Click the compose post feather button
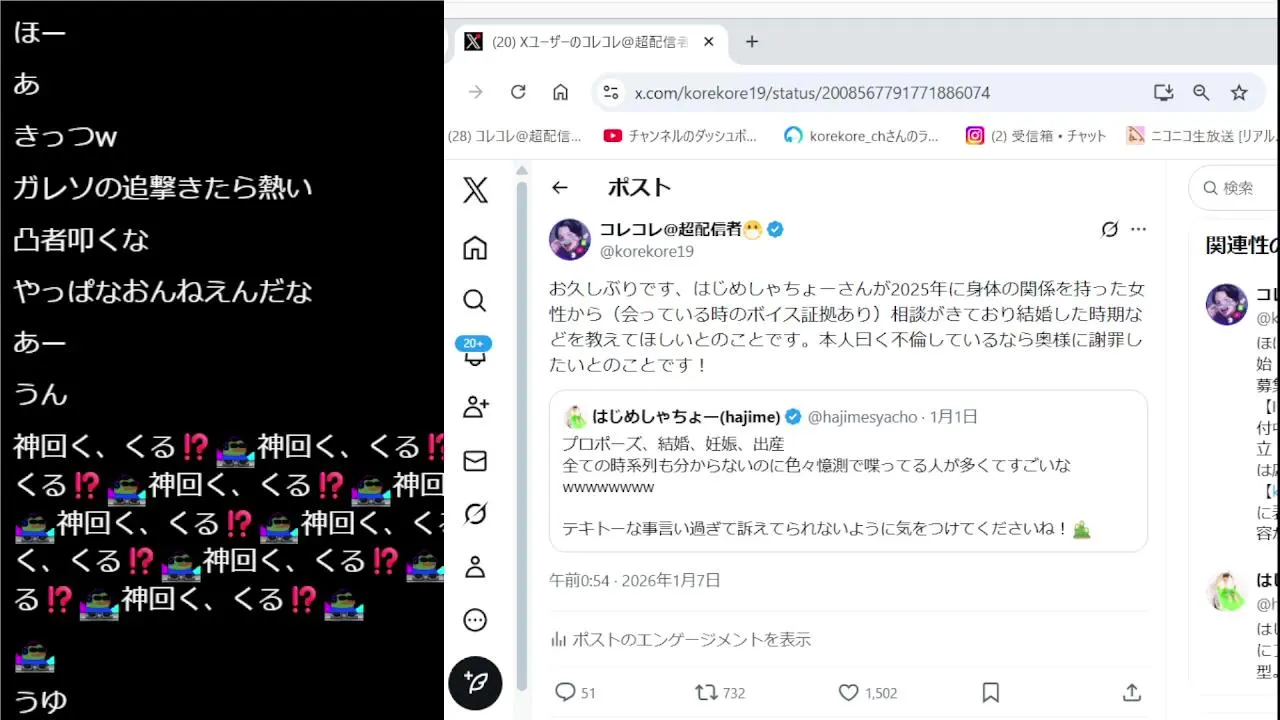This screenshot has height=720, width=1280. click(475, 683)
